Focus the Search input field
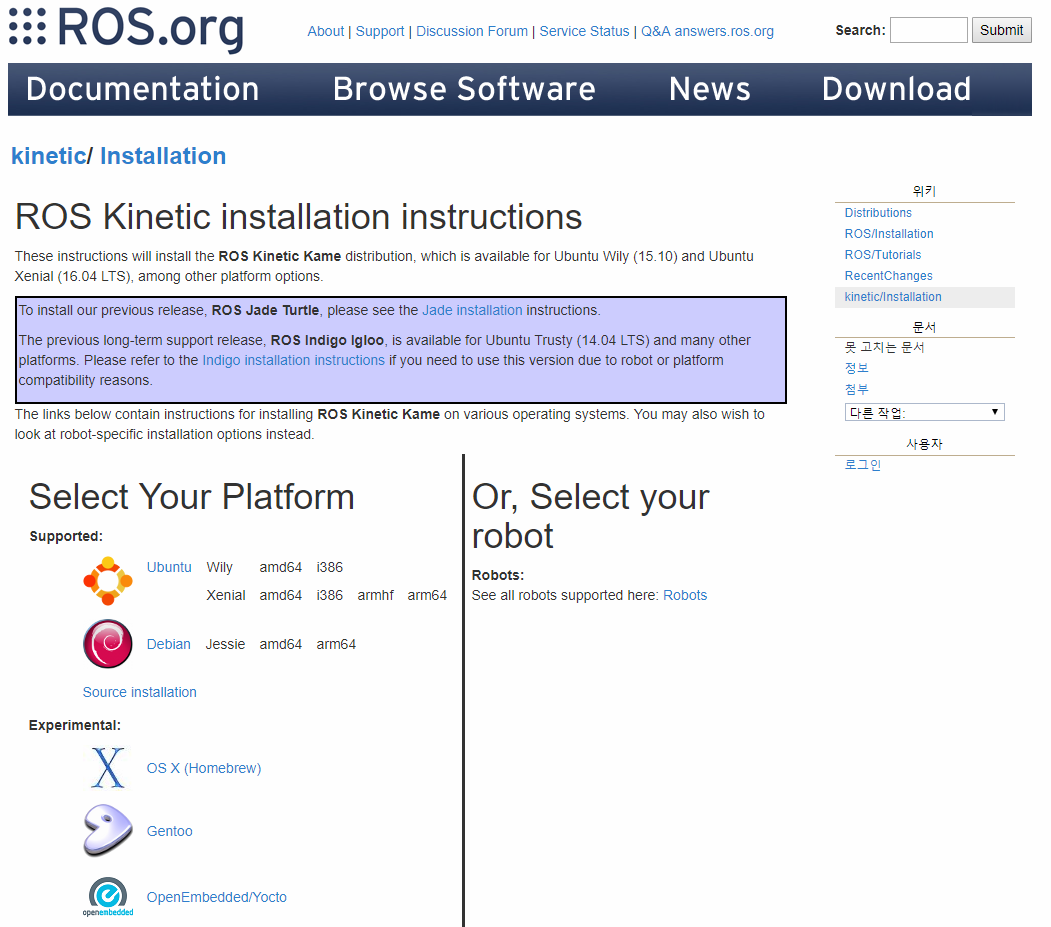Viewport: 1051px width, 927px height. coord(928,30)
